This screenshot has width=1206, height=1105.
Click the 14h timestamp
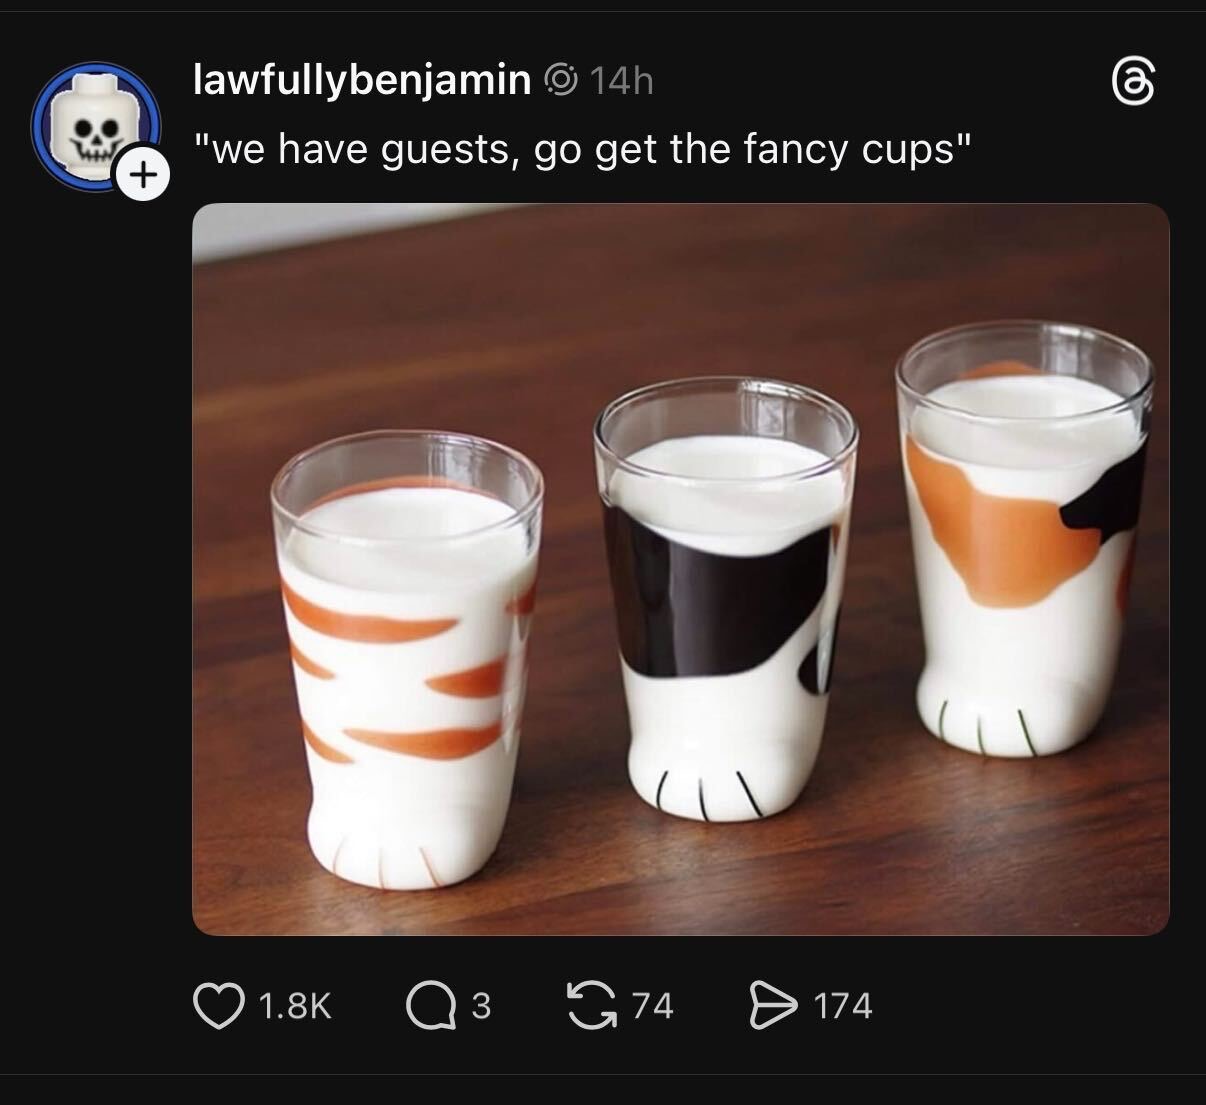click(621, 80)
